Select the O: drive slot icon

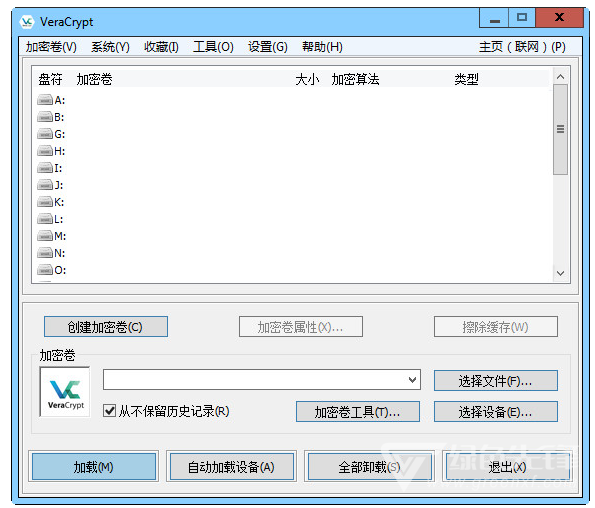[x=45, y=270]
